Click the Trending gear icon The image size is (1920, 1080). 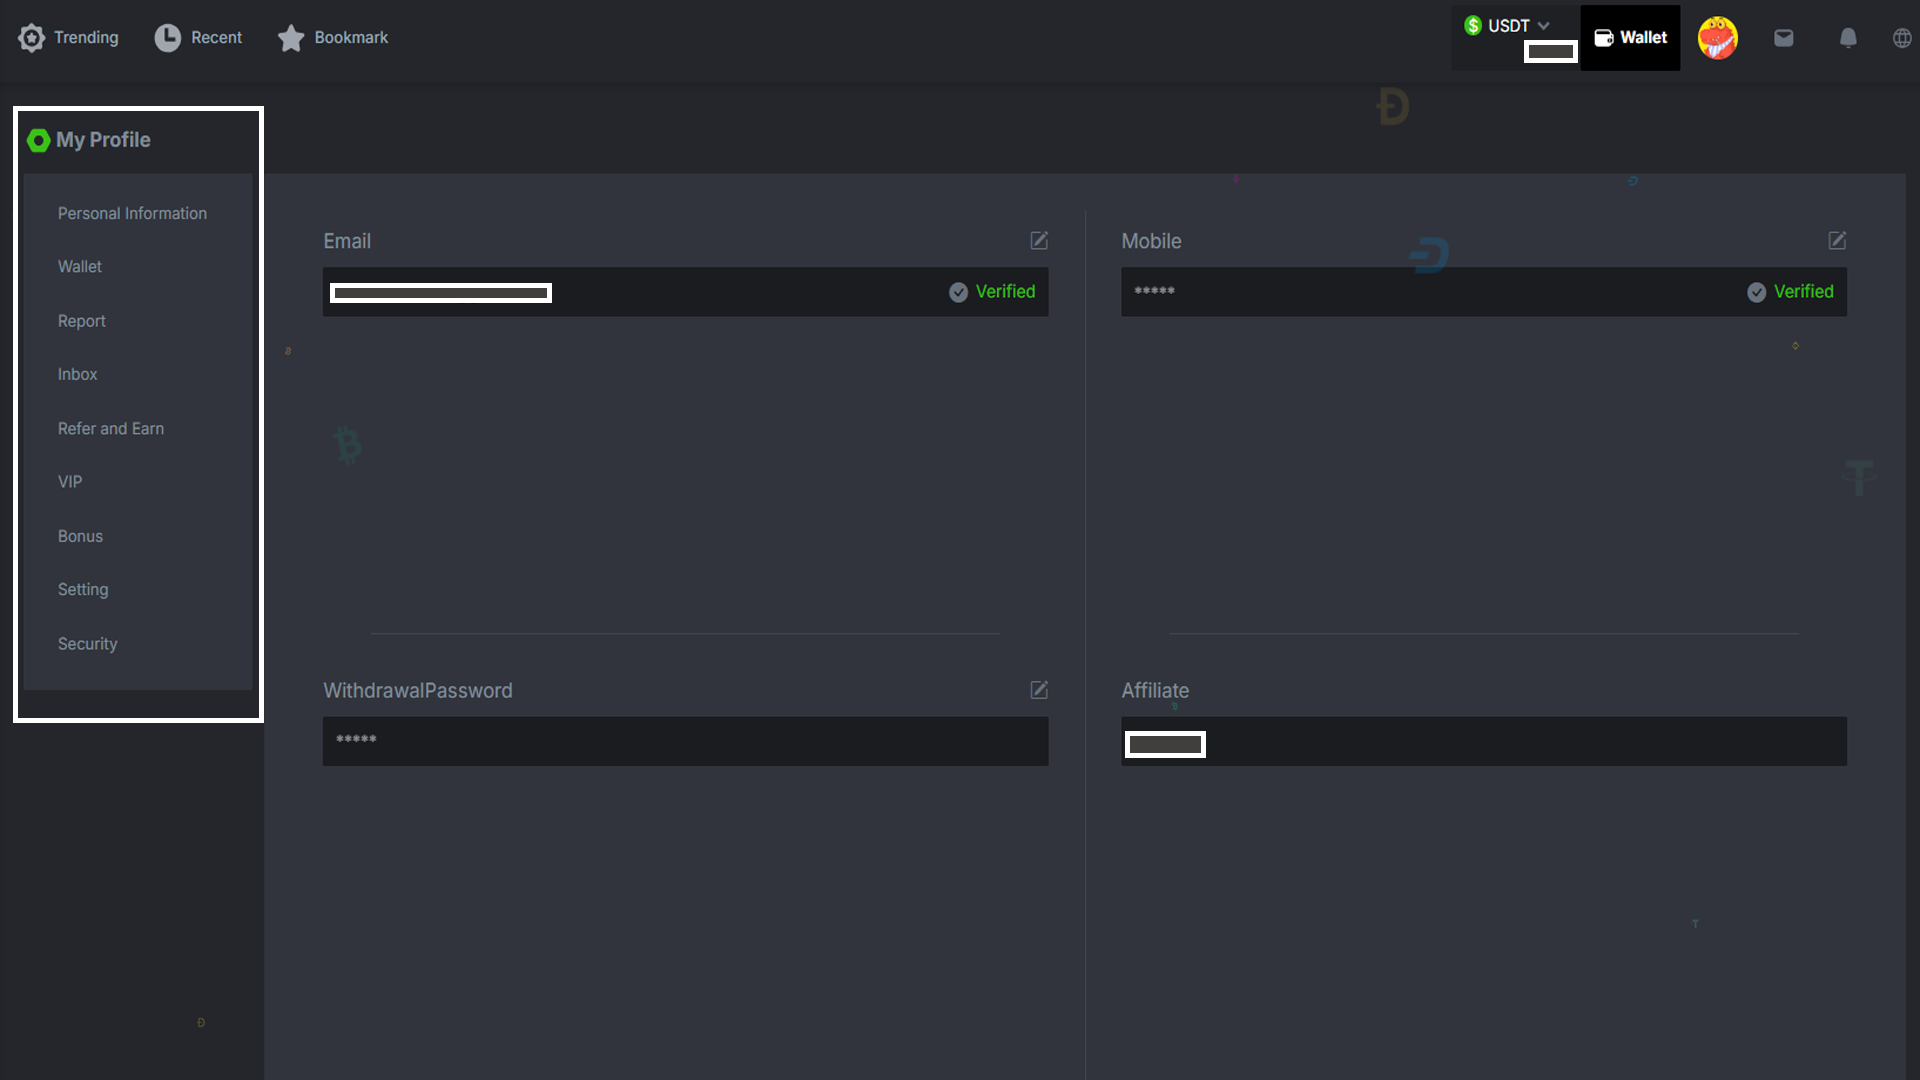point(31,38)
